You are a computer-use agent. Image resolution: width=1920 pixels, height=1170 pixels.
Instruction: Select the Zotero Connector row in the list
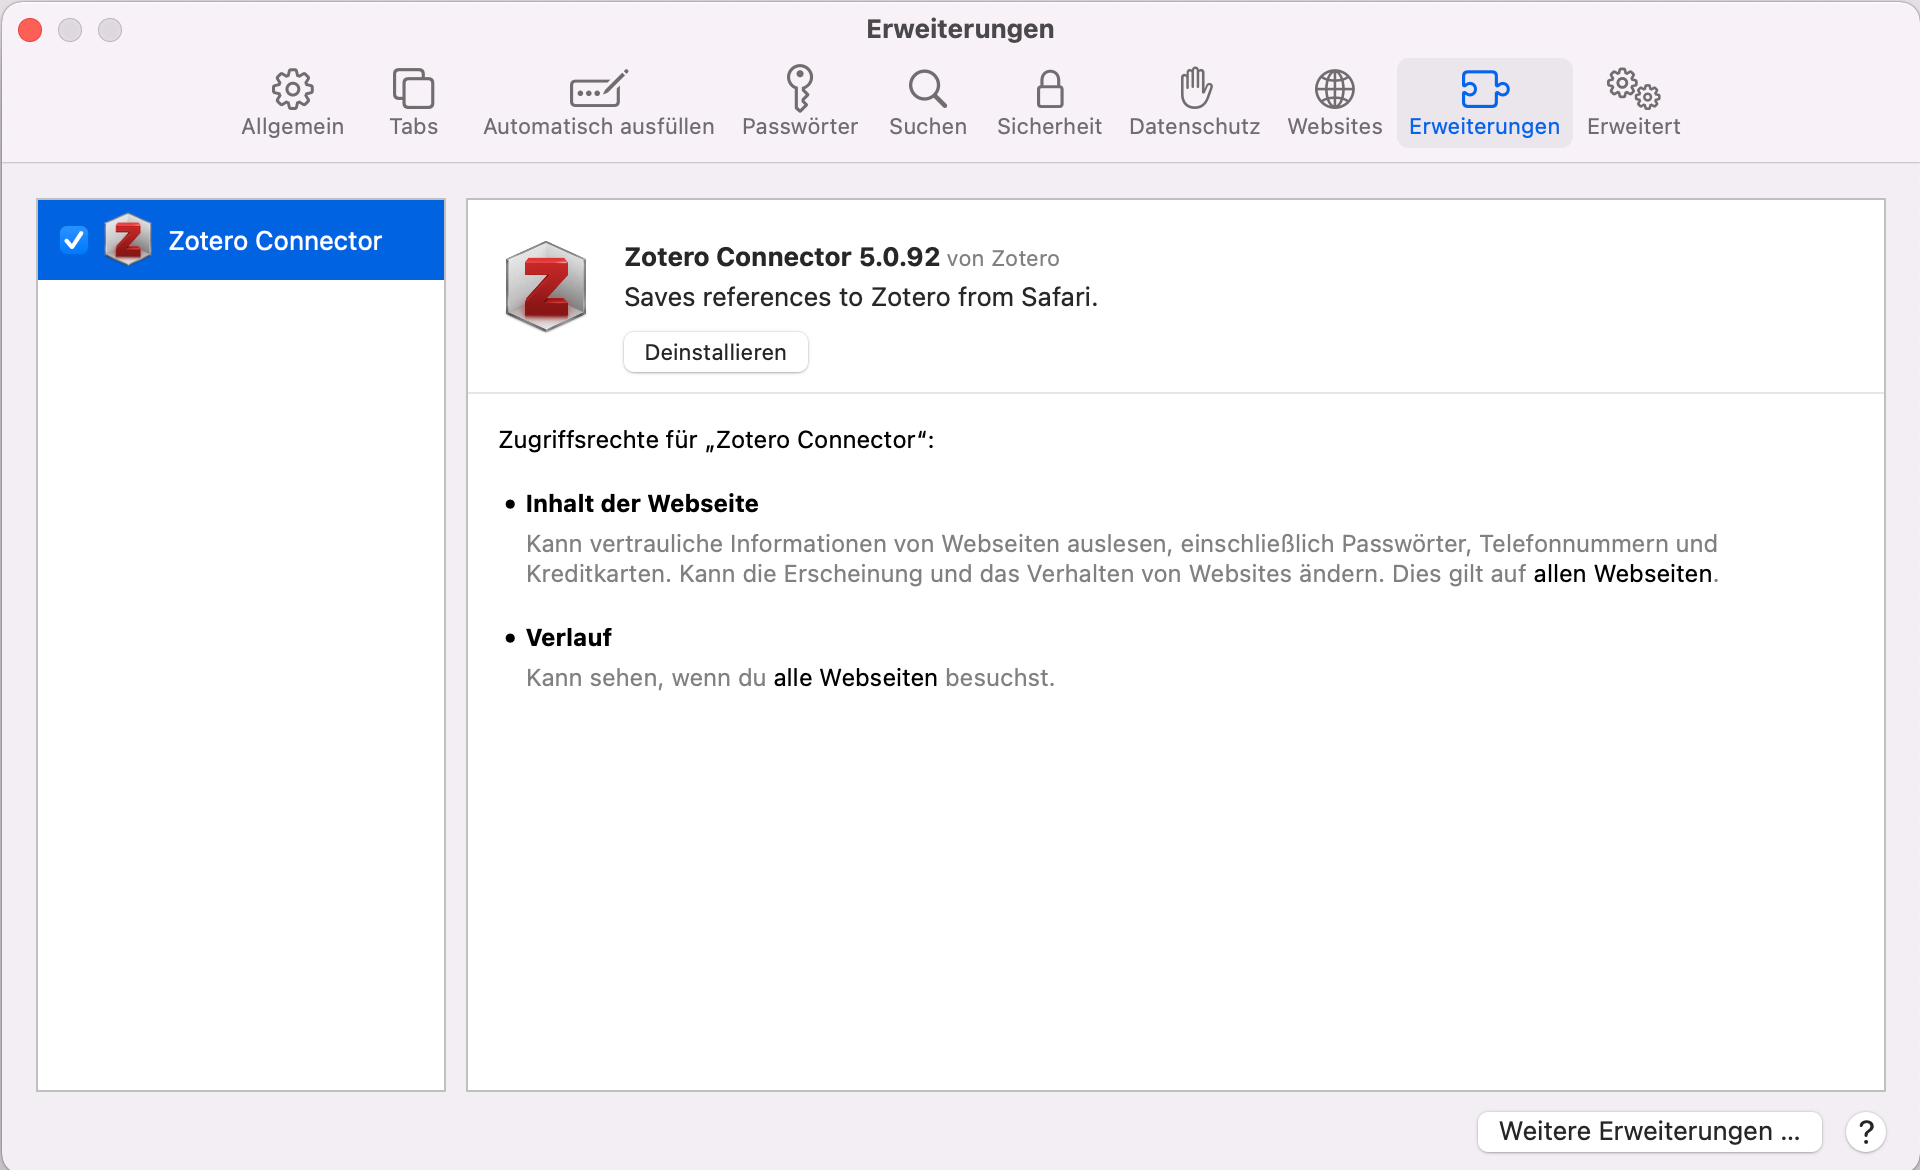click(241, 240)
